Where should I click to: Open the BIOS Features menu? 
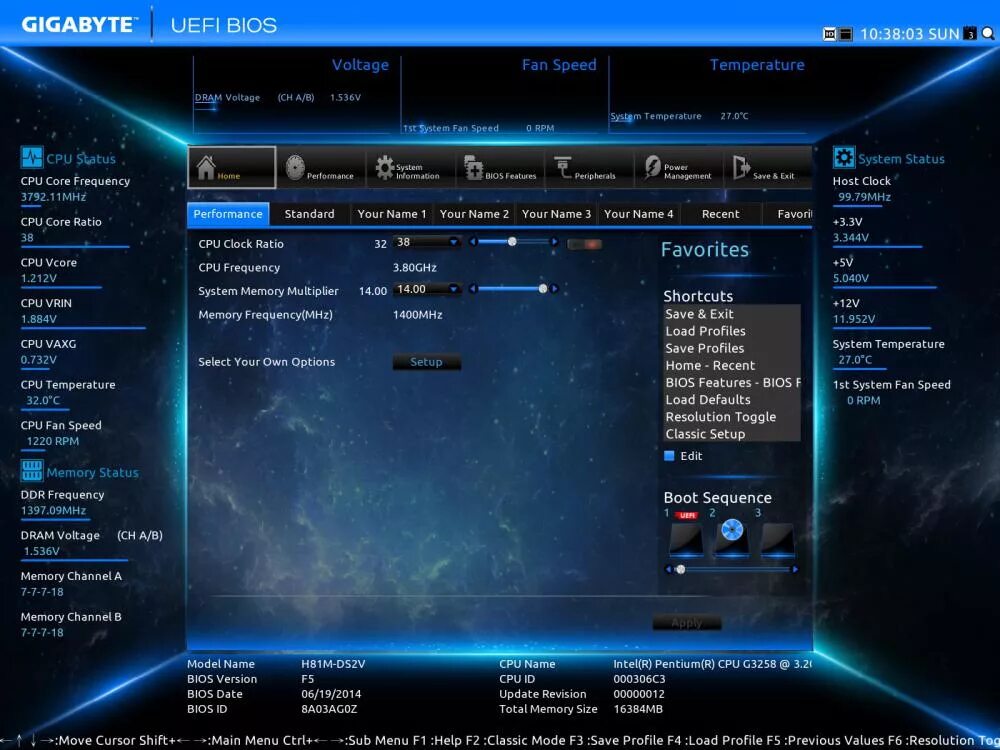pos(500,168)
